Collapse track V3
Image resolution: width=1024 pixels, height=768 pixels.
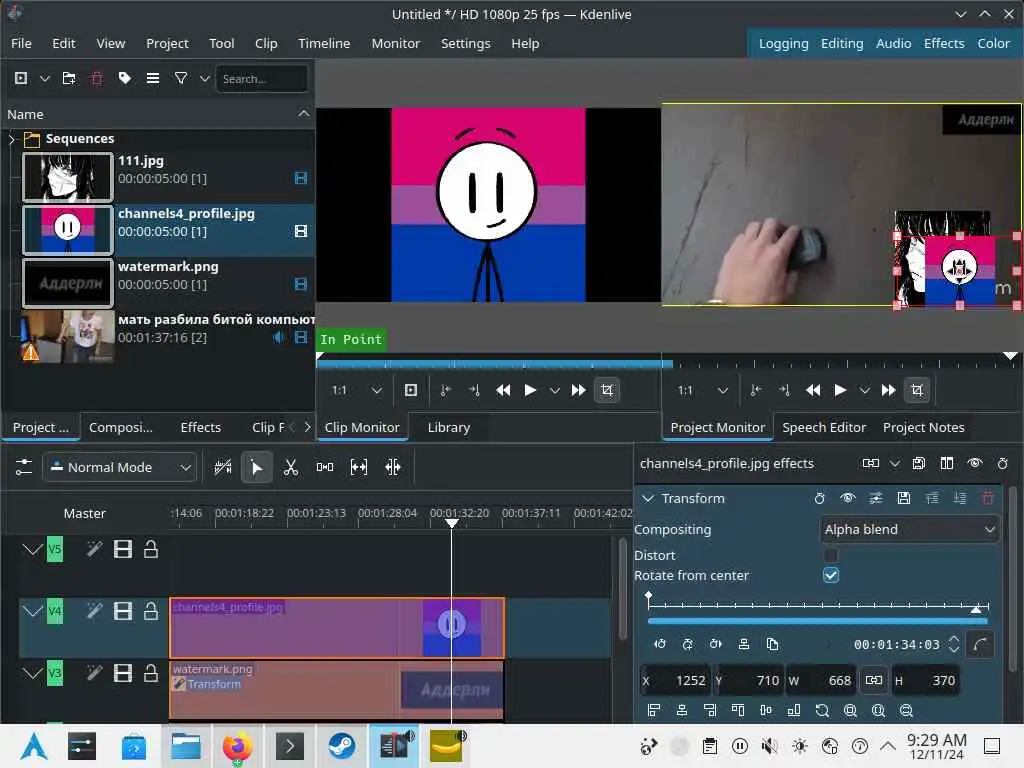(32, 673)
